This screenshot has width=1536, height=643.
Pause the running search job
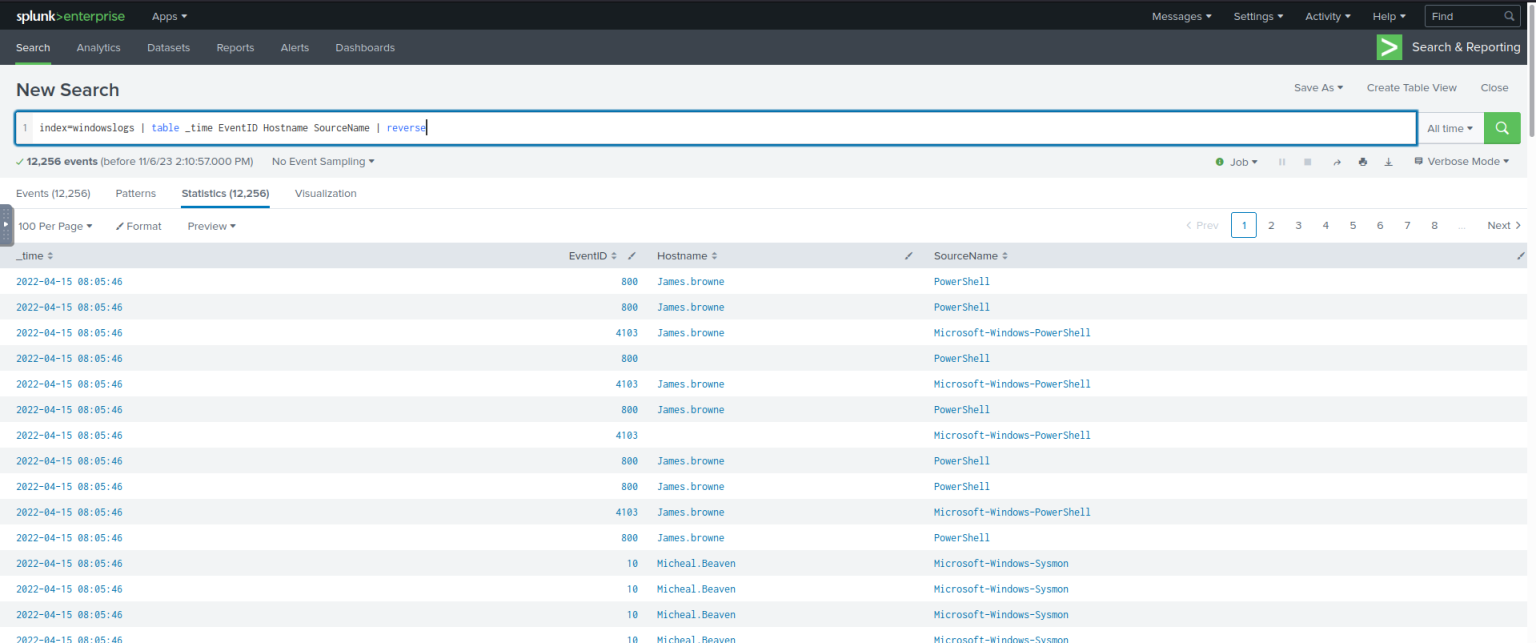click(x=1282, y=161)
